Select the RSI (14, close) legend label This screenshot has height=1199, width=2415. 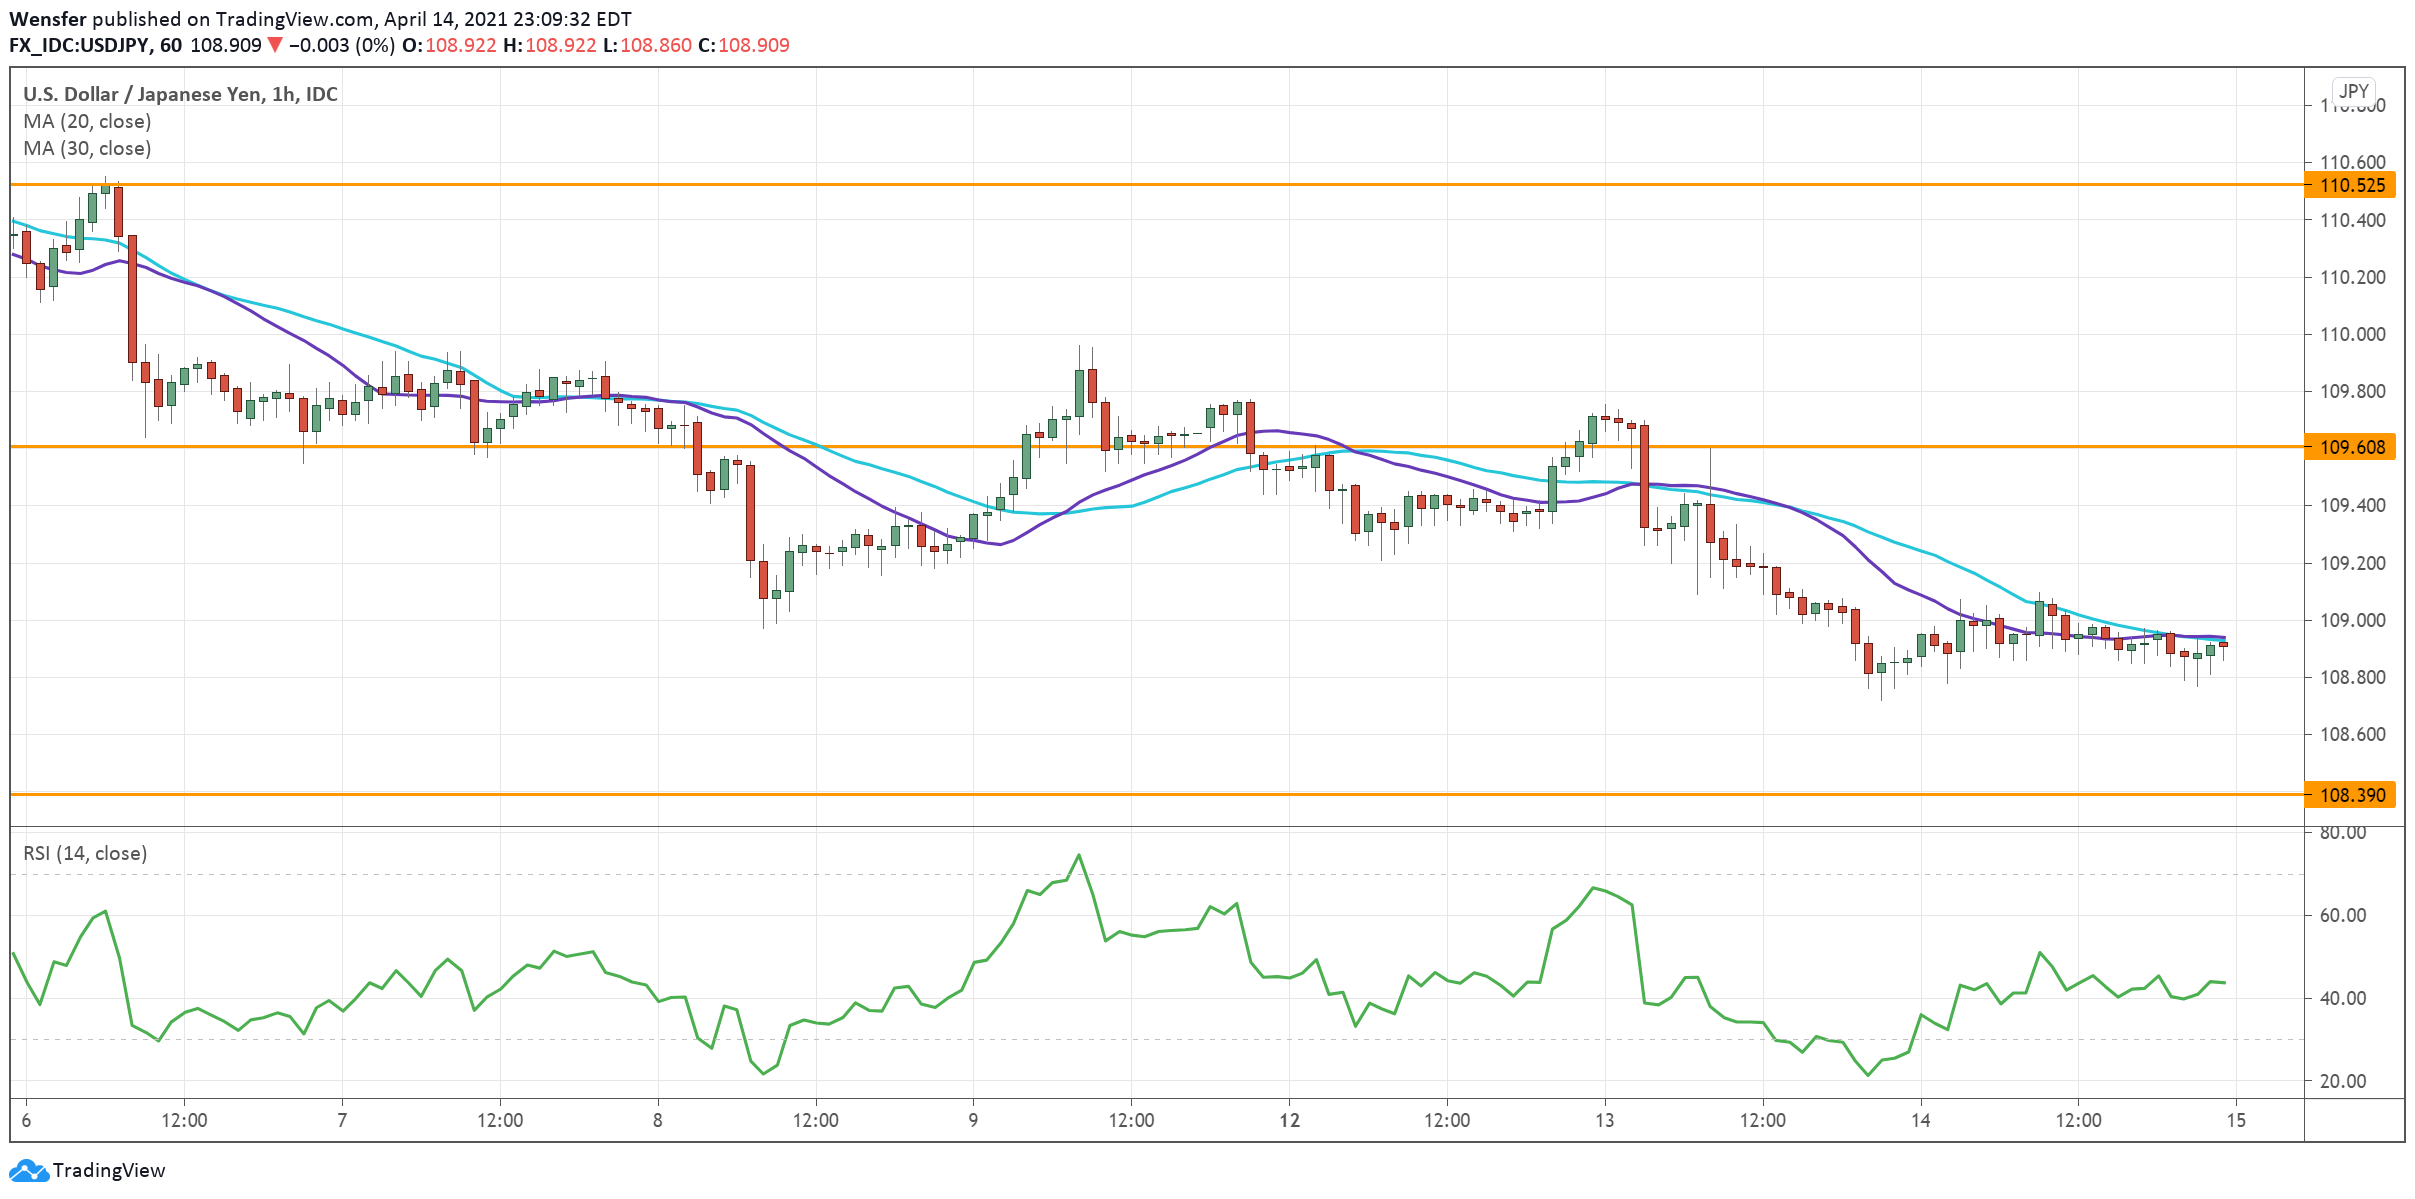[x=85, y=853]
